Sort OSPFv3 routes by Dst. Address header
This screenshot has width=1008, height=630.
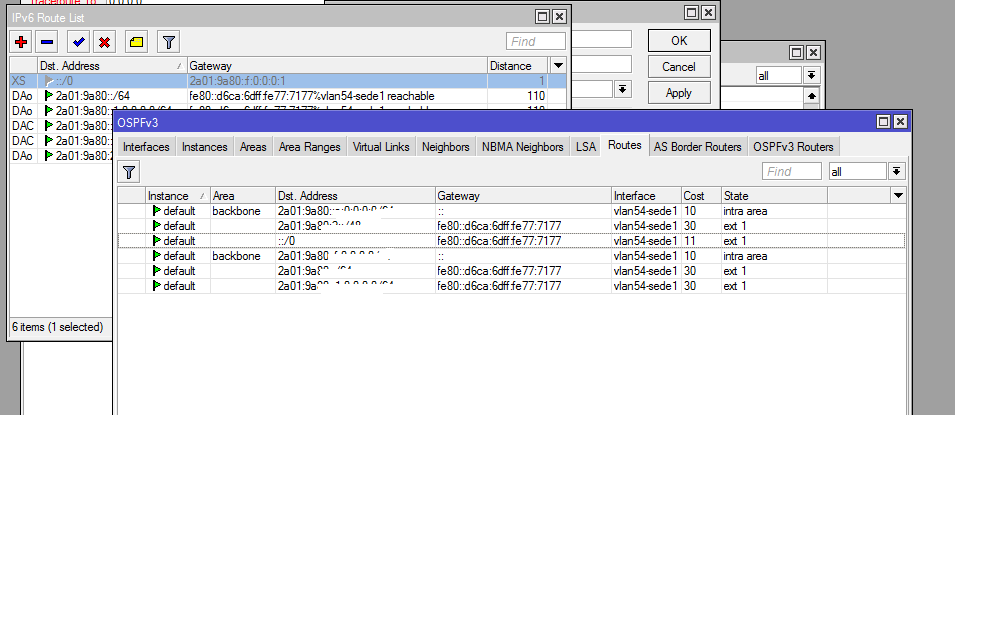(x=356, y=195)
